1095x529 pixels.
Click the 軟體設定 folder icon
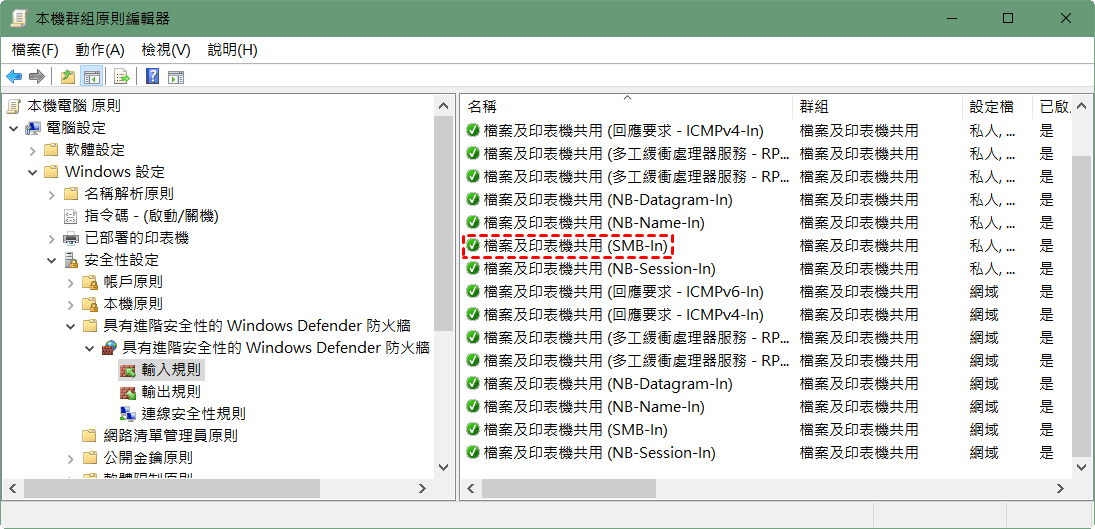coord(50,149)
